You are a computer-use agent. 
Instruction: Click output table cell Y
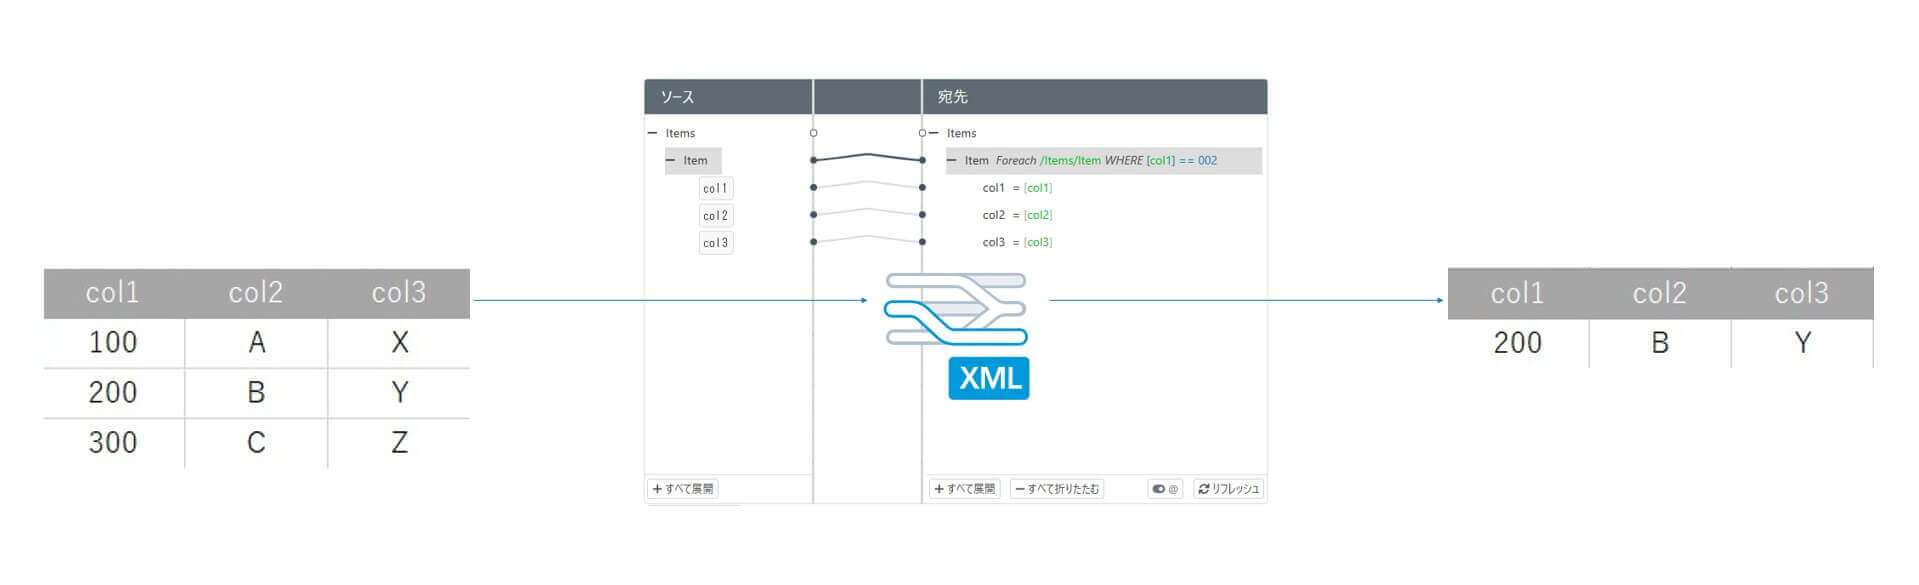coord(1802,343)
